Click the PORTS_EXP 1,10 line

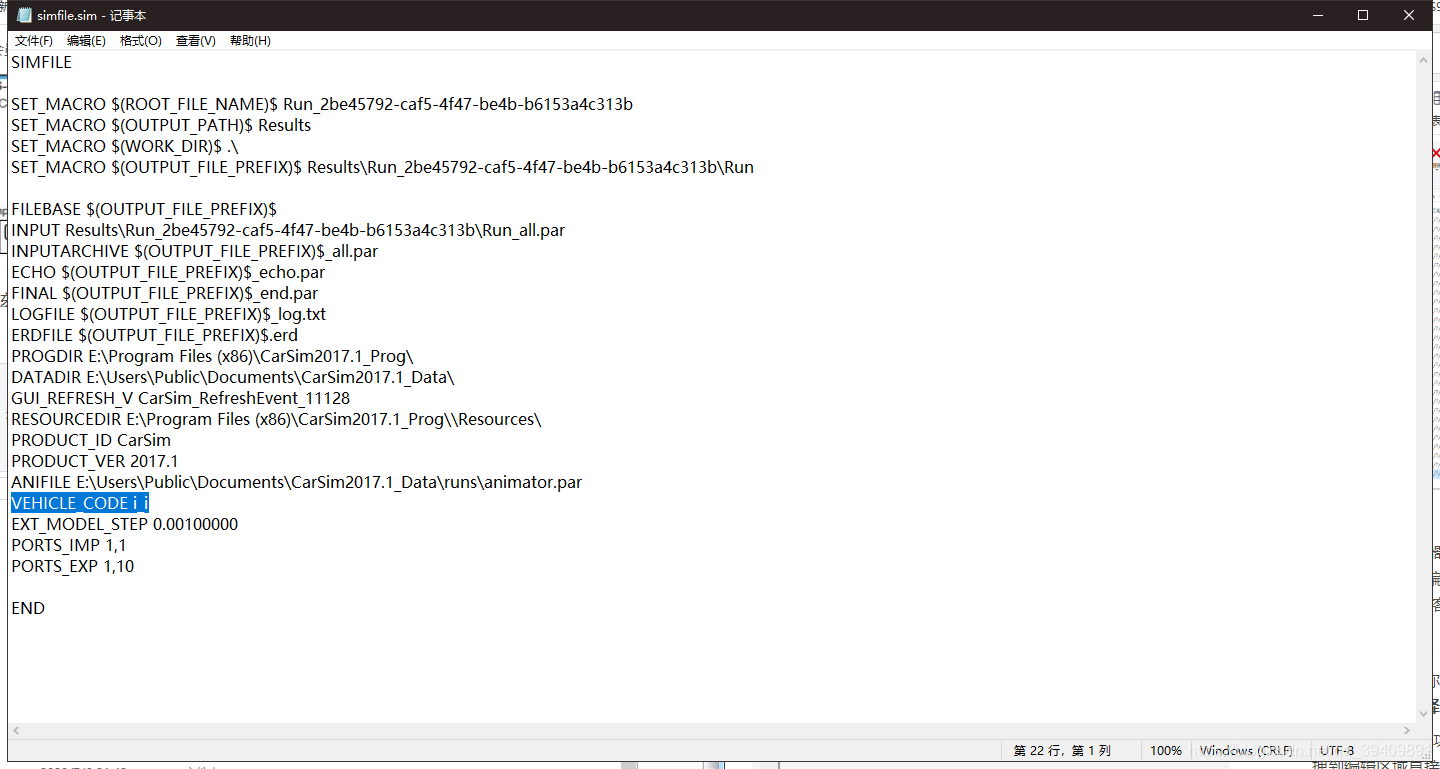73,566
